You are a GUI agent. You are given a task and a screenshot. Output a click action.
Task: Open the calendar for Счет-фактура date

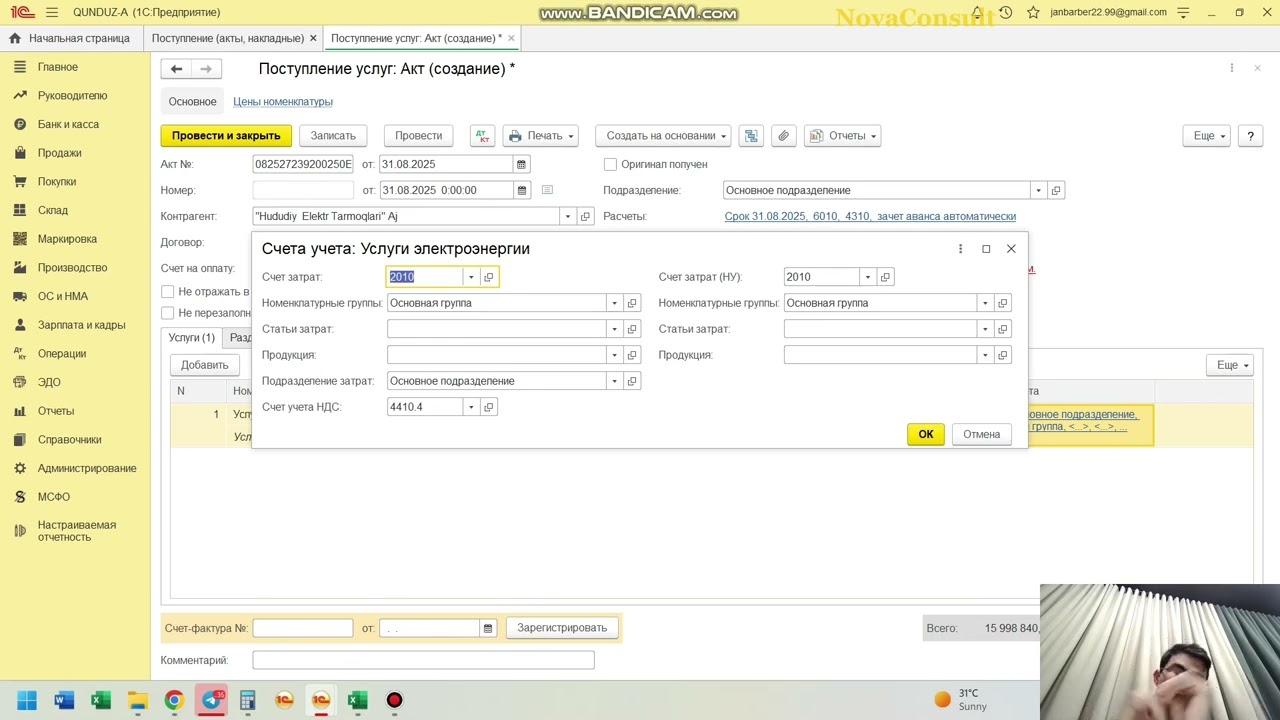tap(488, 628)
